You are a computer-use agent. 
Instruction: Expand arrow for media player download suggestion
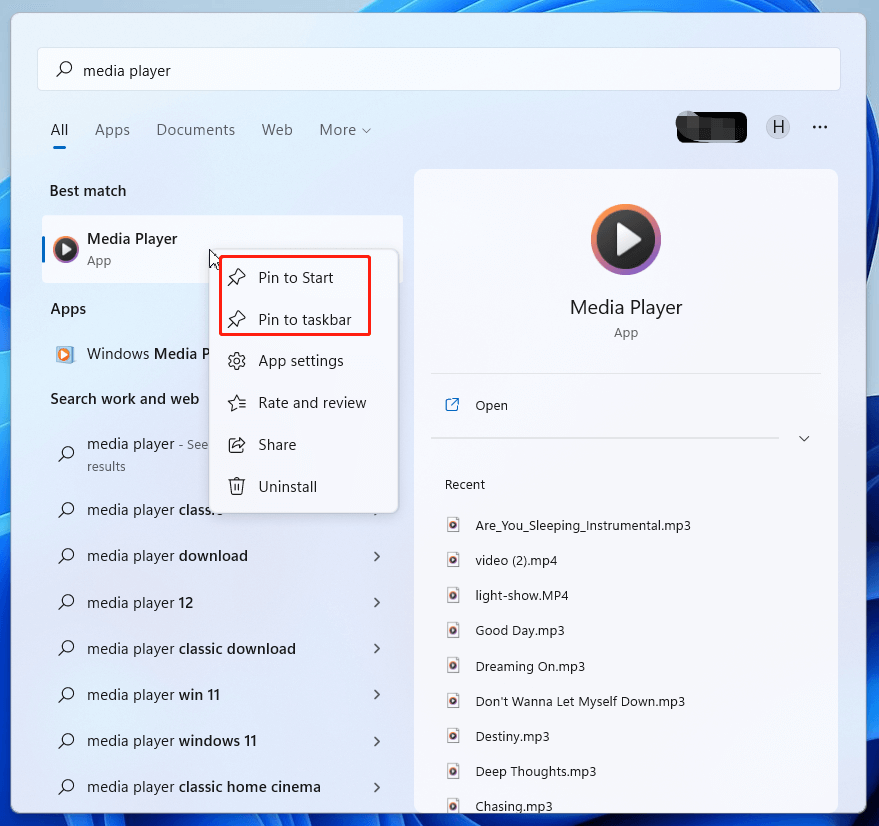[x=377, y=556]
